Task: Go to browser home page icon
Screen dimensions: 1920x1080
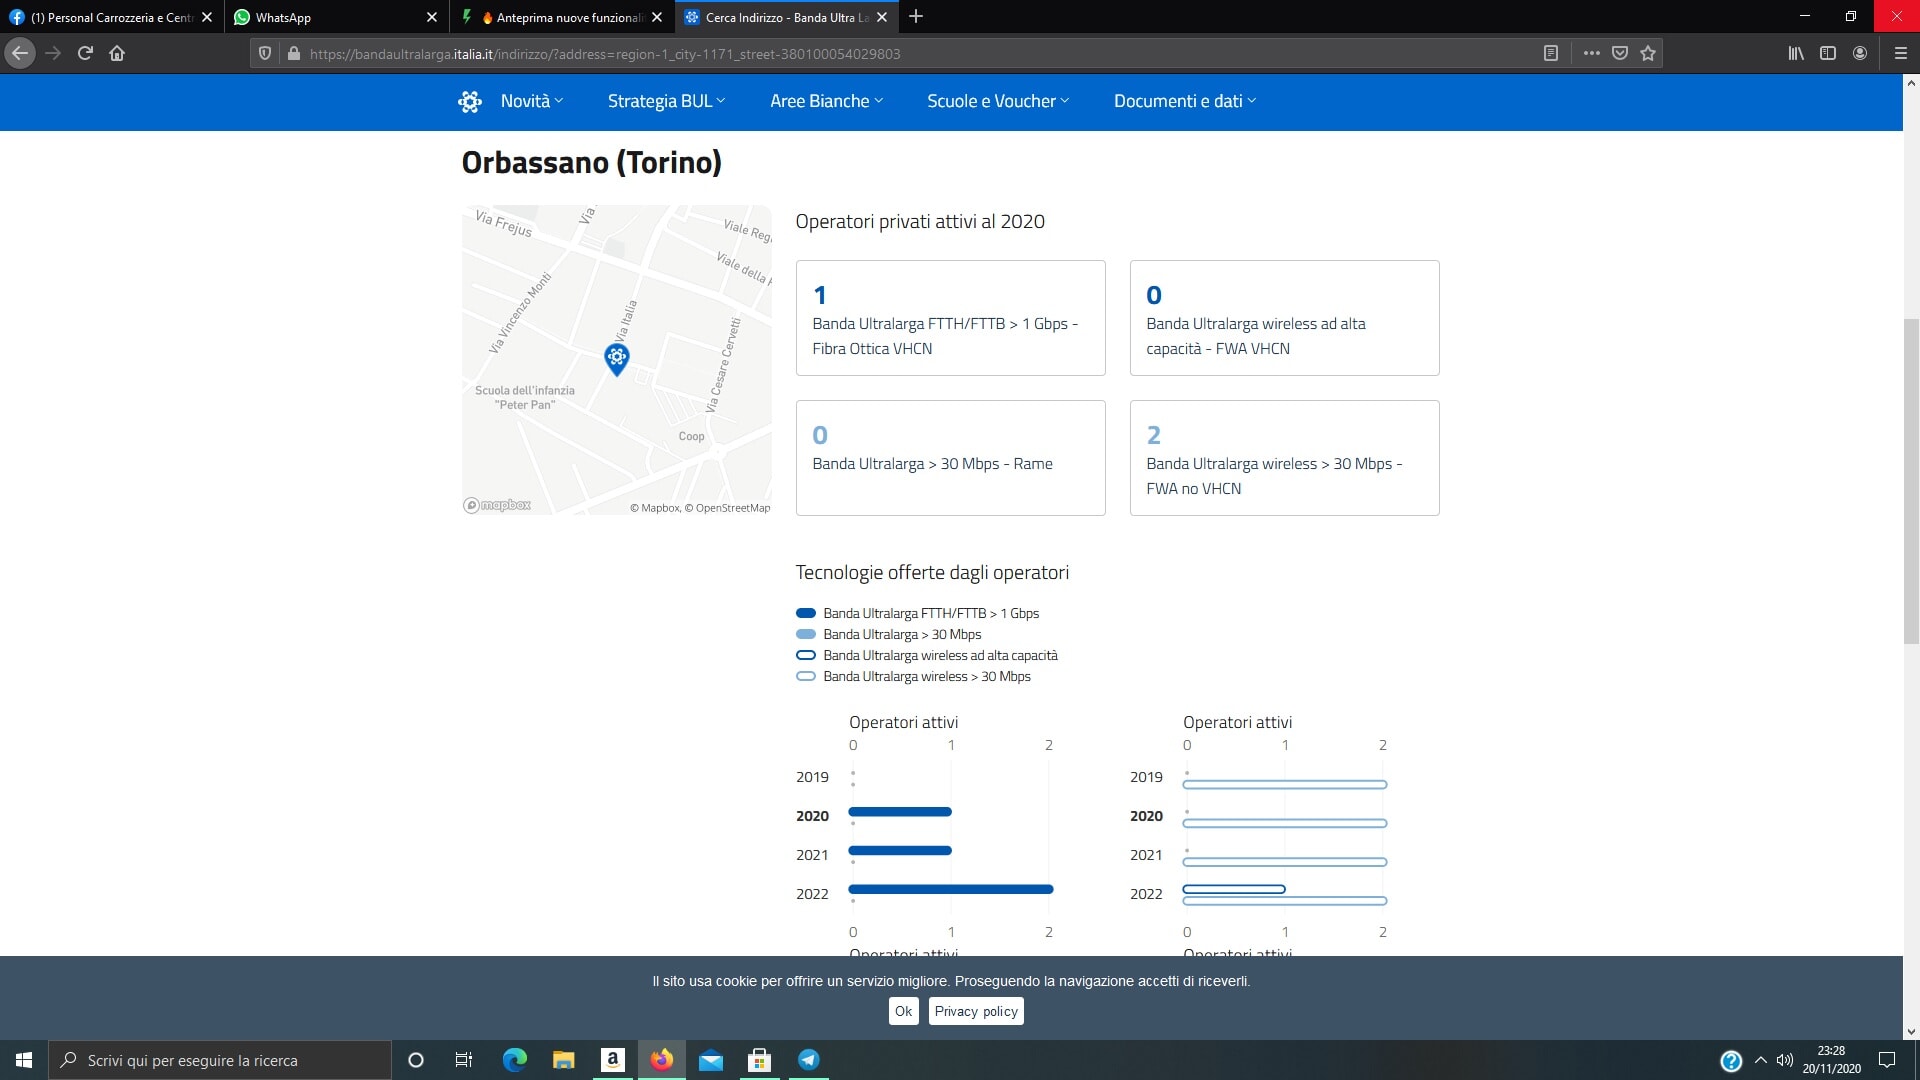Action: (x=117, y=53)
